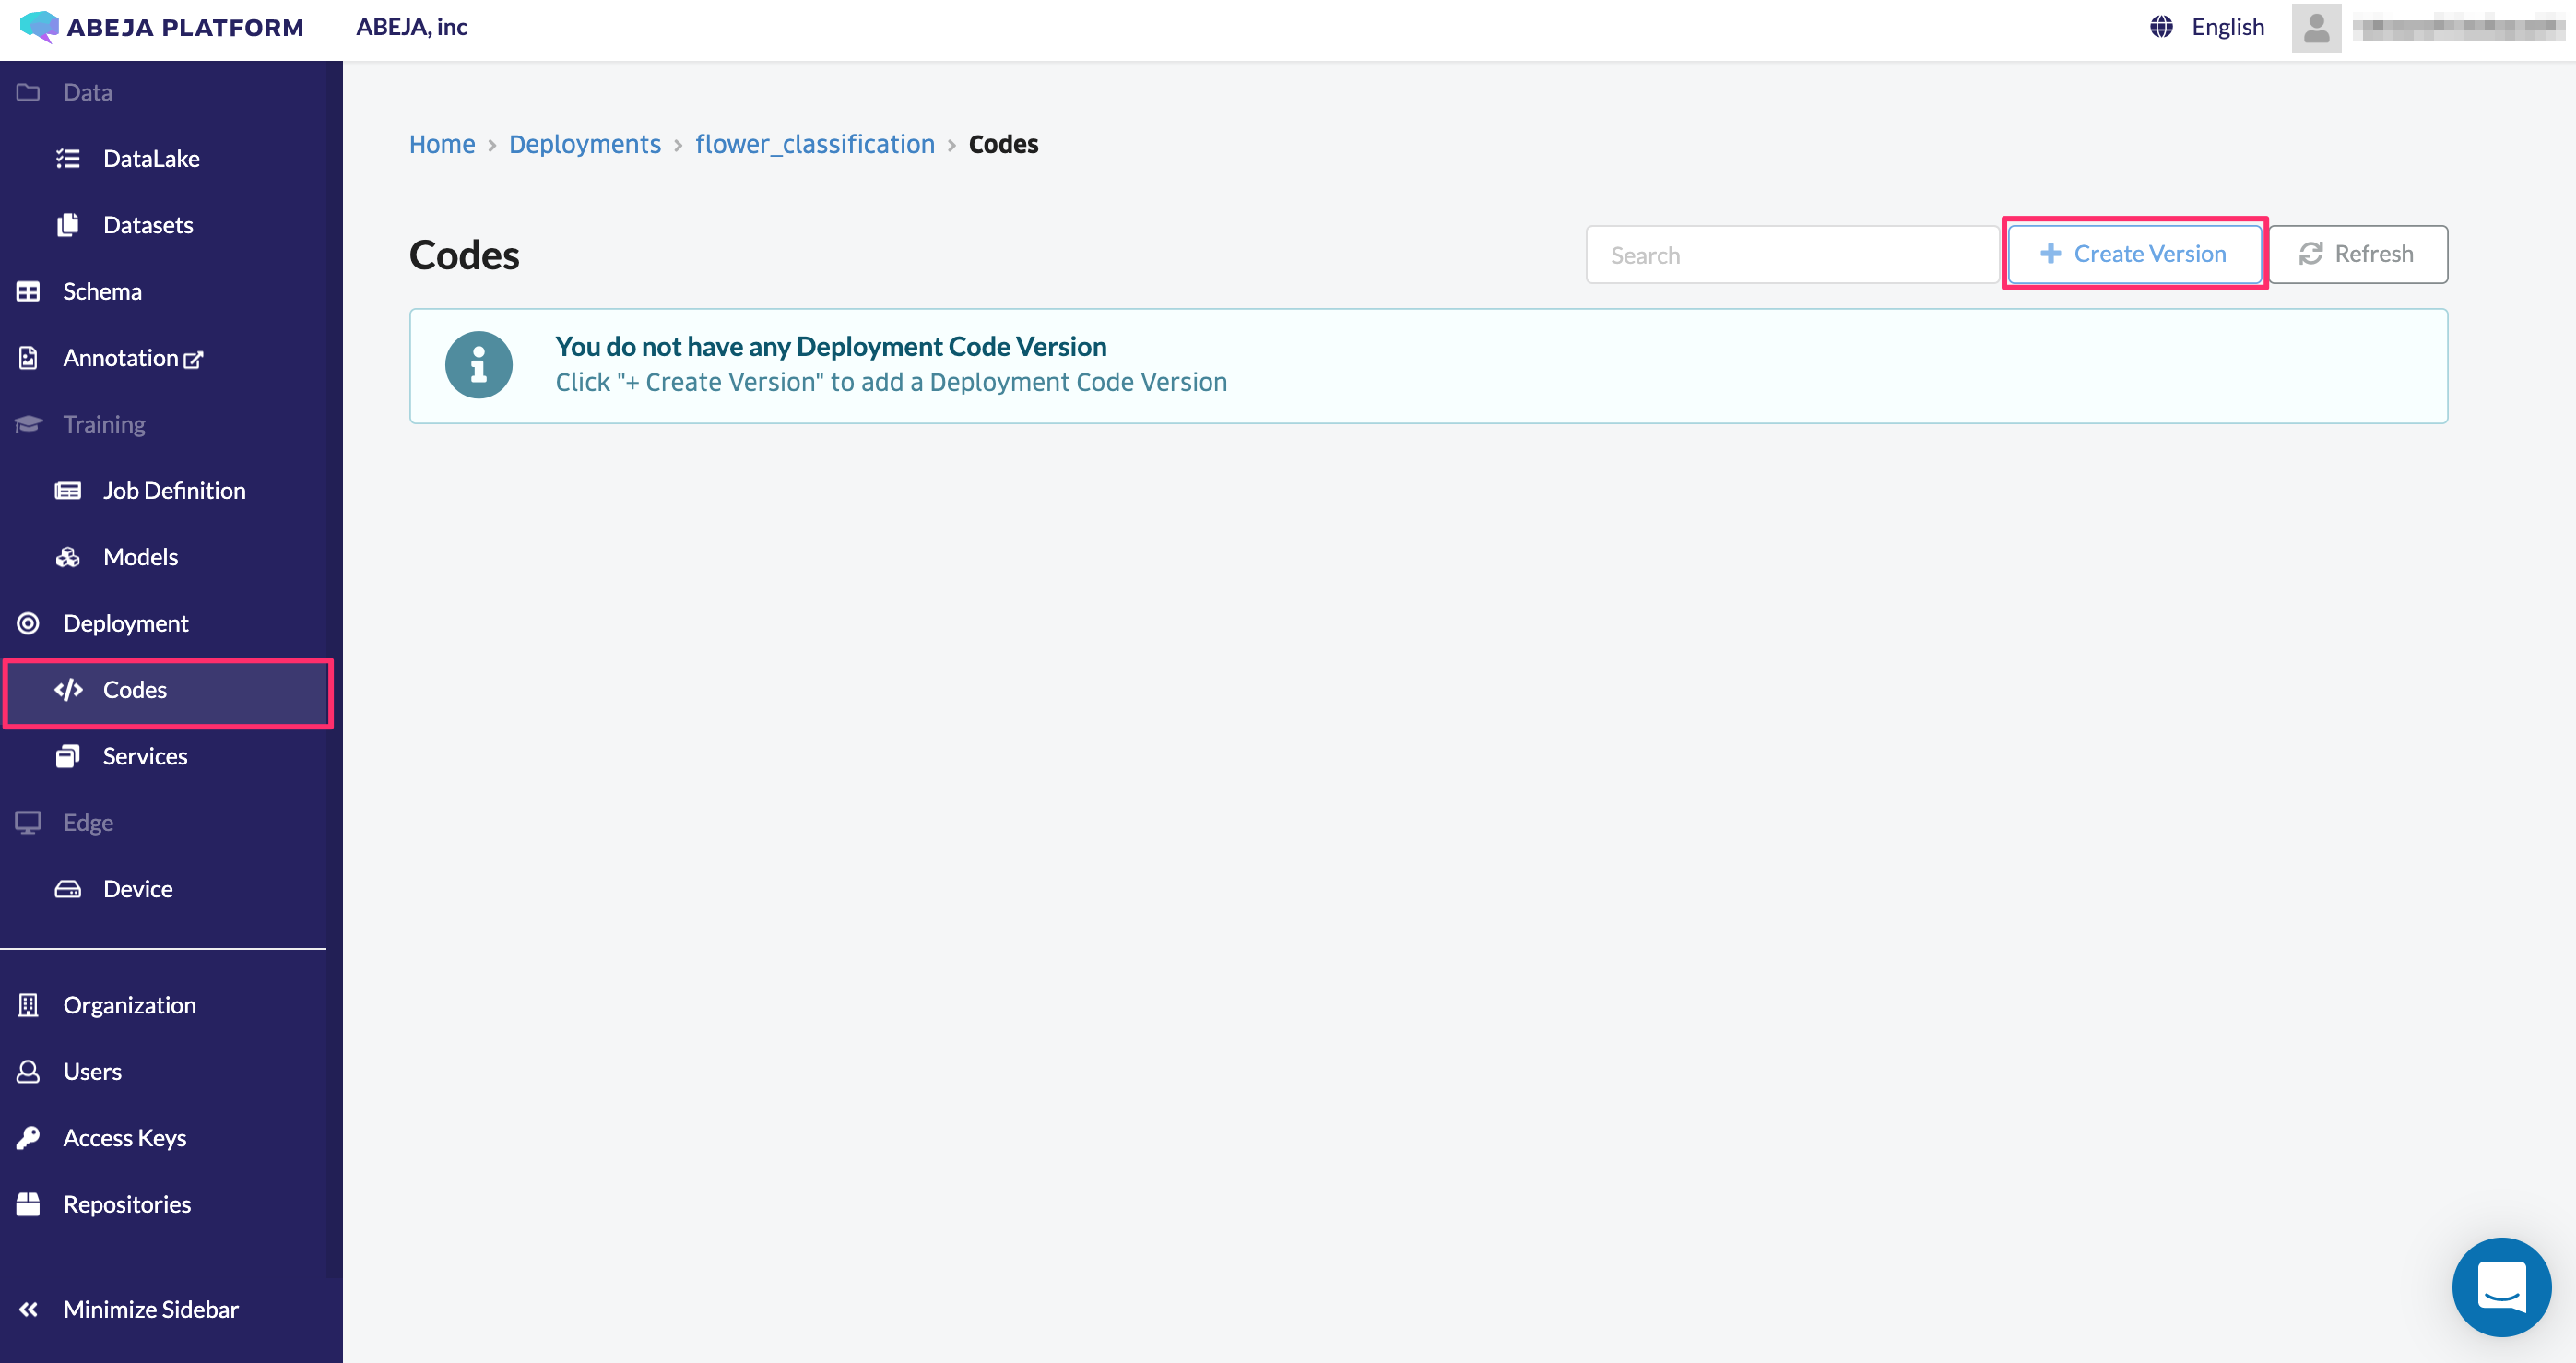Open Organization settings
2576x1363 pixels.
point(129,1005)
